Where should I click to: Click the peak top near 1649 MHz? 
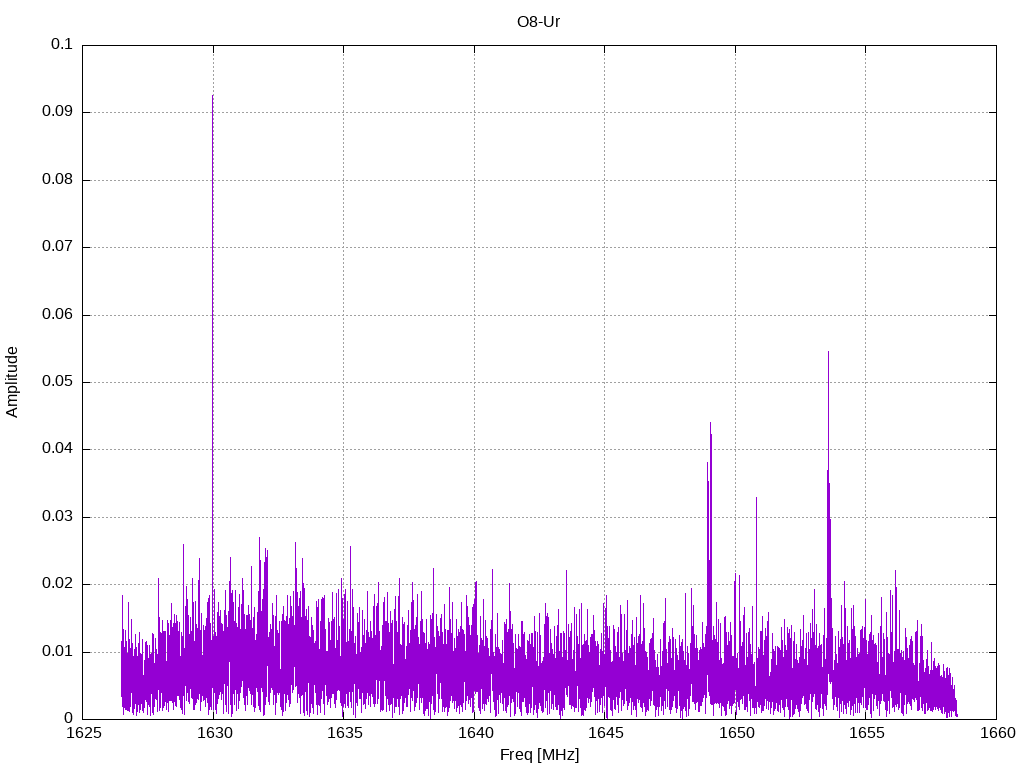pyautogui.click(x=710, y=424)
